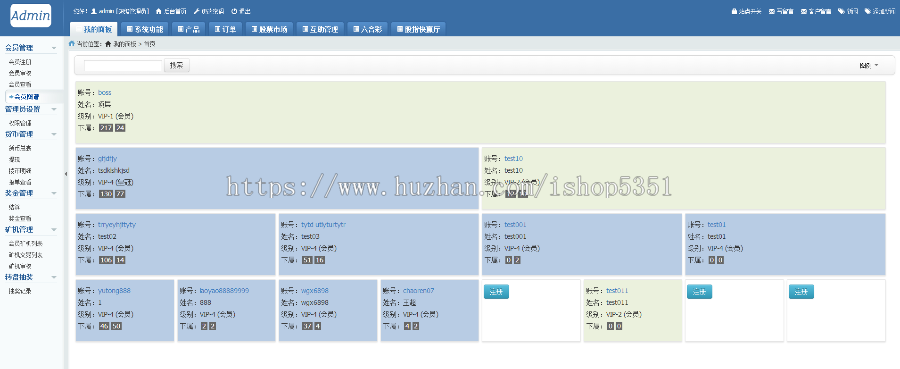Click the envelope icon beside 客户留言
The image size is (900, 369).
point(804,11)
